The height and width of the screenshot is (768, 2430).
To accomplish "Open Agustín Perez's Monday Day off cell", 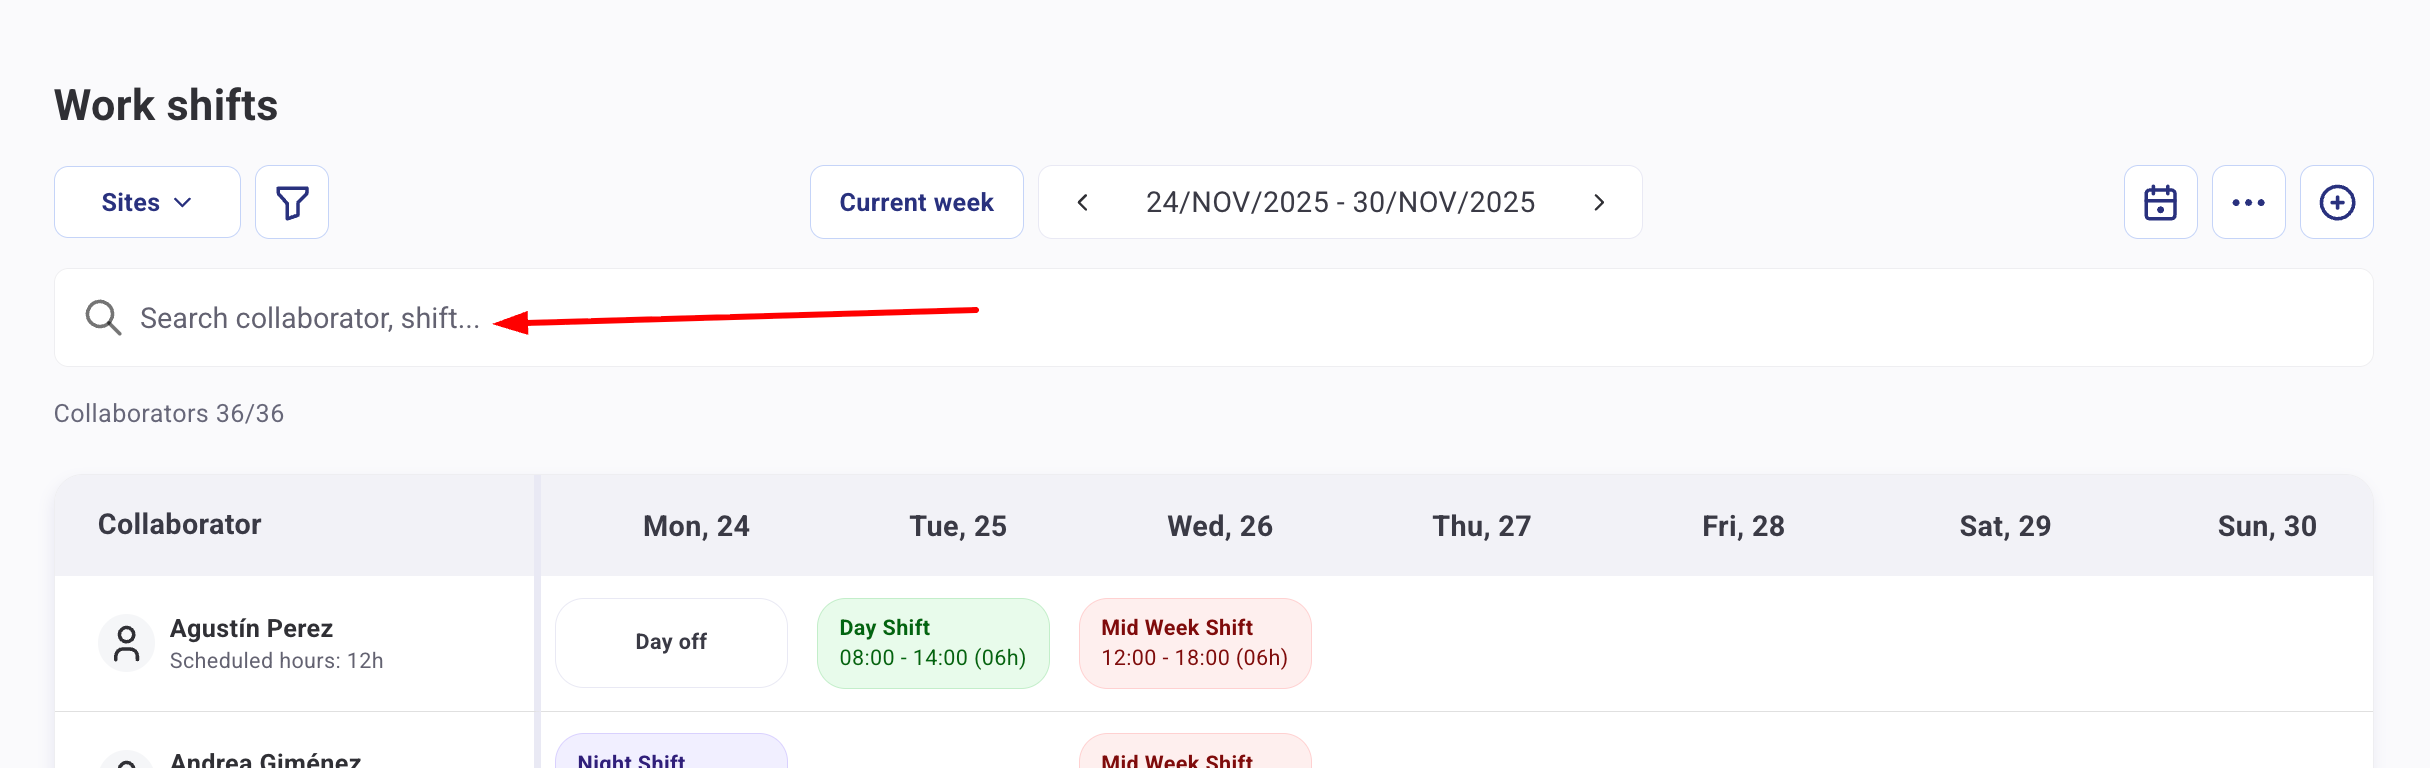I will (x=671, y=643).
